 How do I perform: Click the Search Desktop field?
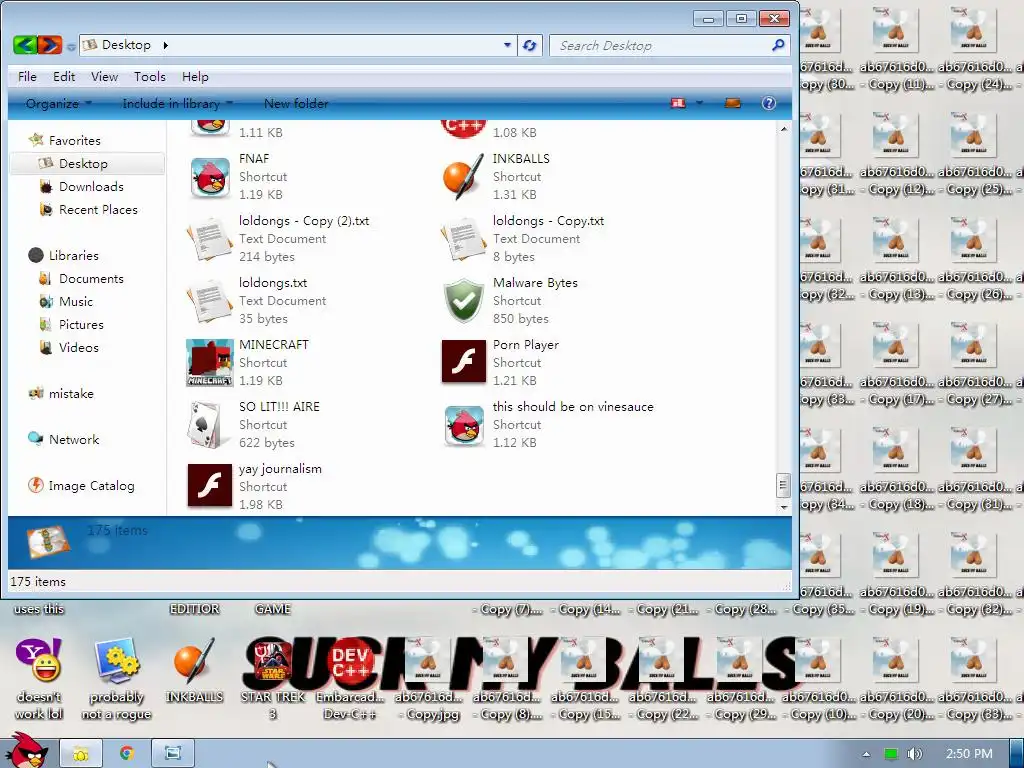tap(660, 45)
